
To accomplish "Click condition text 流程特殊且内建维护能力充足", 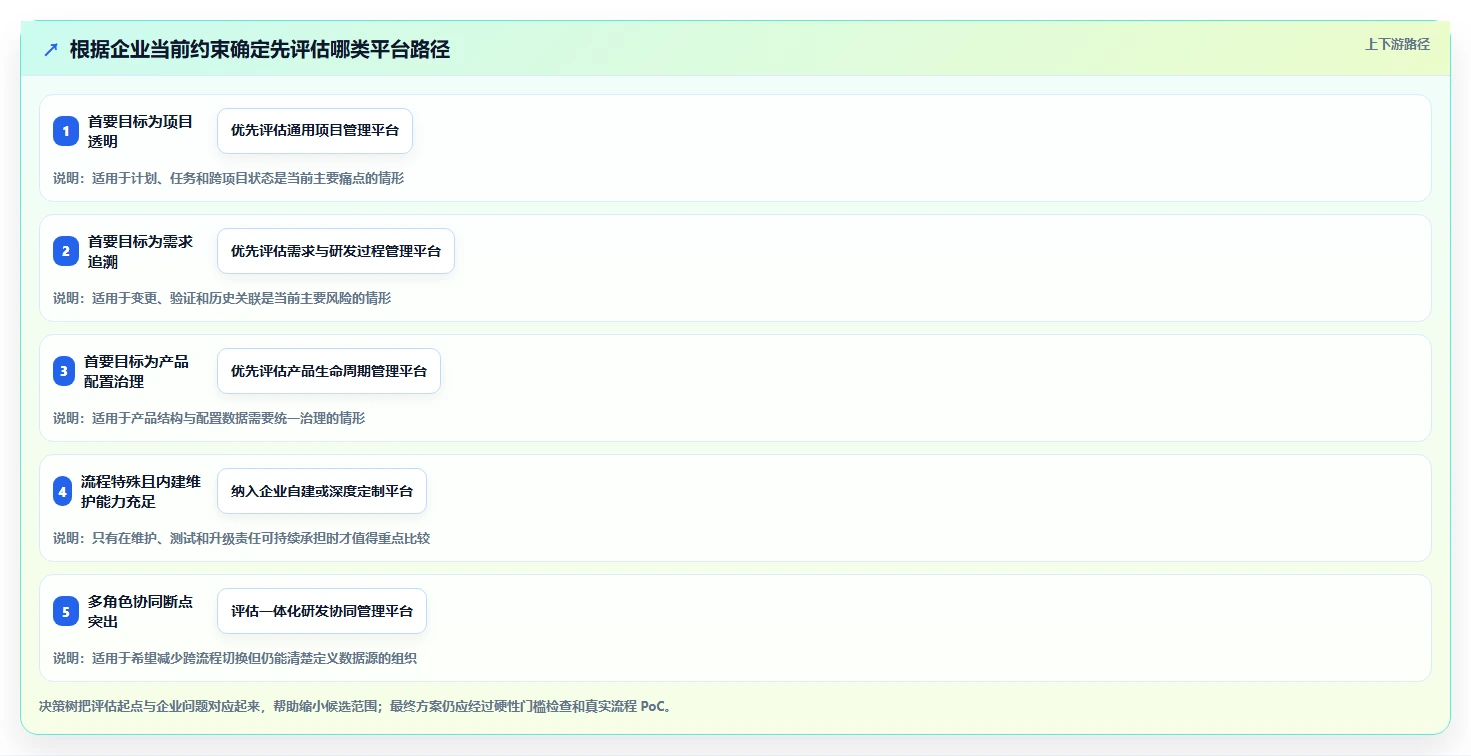I will tap(141, 491).
